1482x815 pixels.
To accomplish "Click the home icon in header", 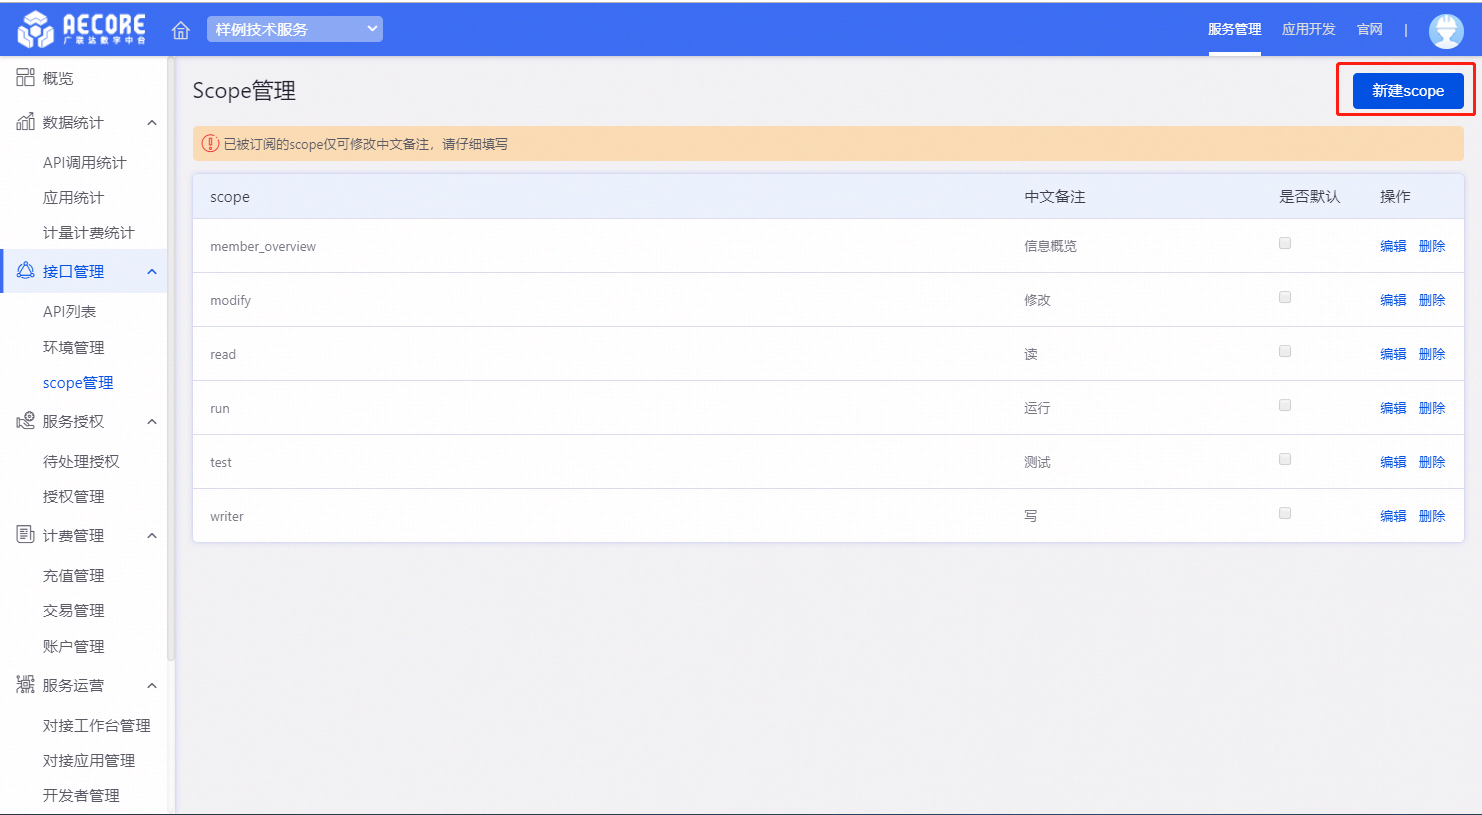I will point(181,30).
